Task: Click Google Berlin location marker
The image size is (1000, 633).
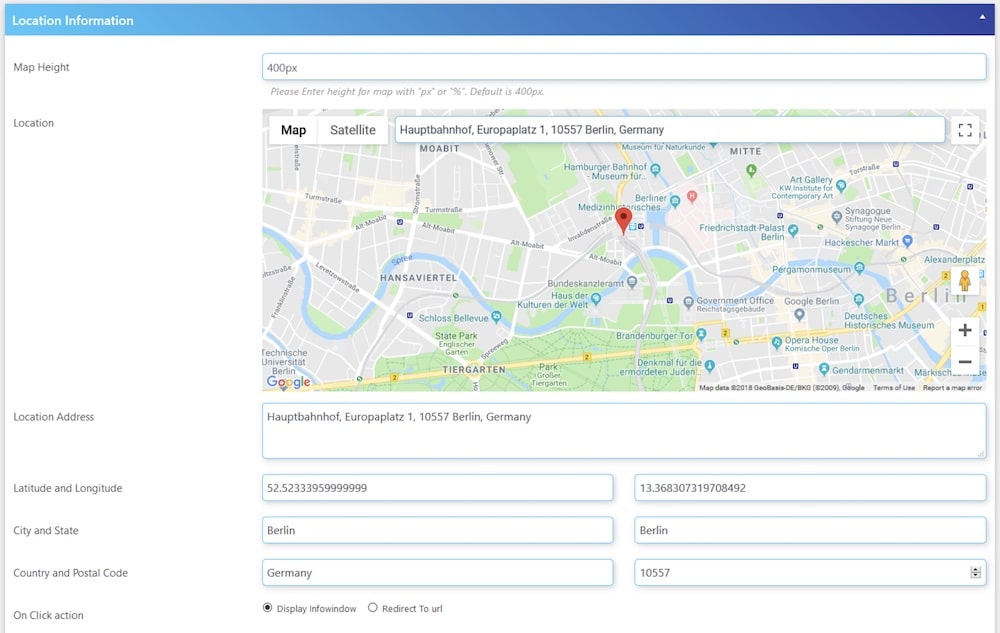Action: click(x=799, y=314)
